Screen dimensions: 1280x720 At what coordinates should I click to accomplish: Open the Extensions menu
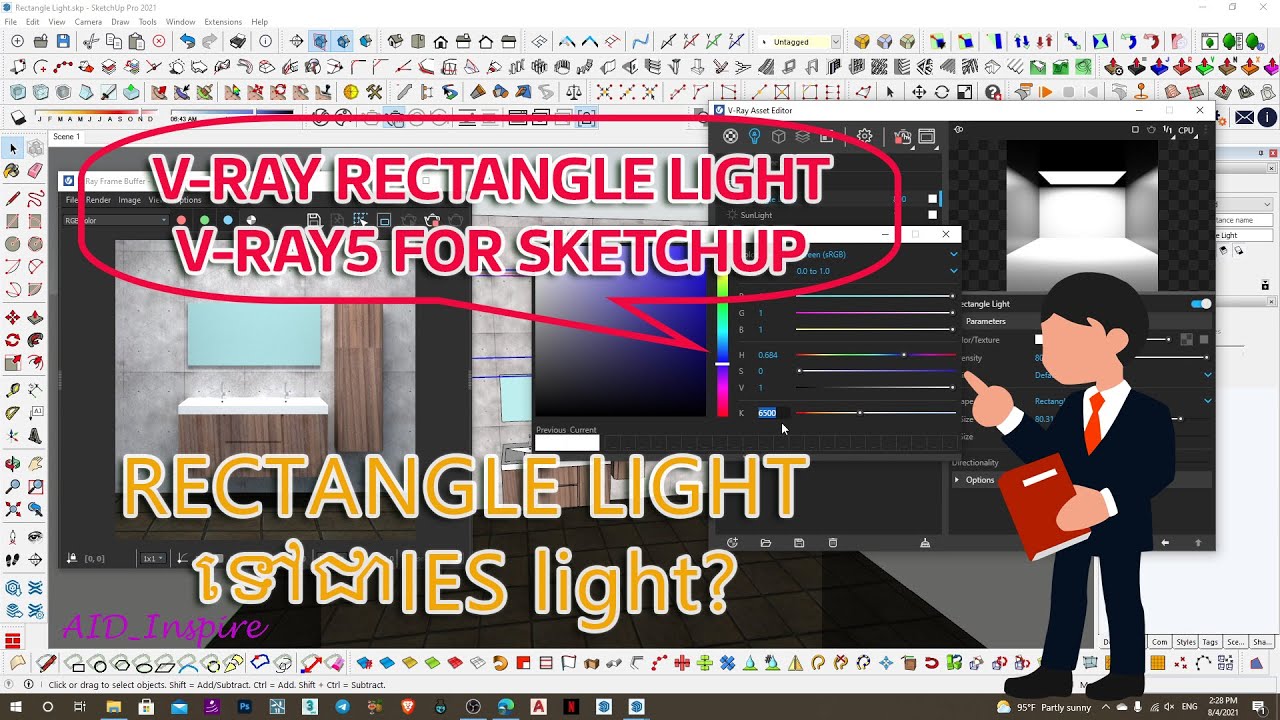point(223,22)
